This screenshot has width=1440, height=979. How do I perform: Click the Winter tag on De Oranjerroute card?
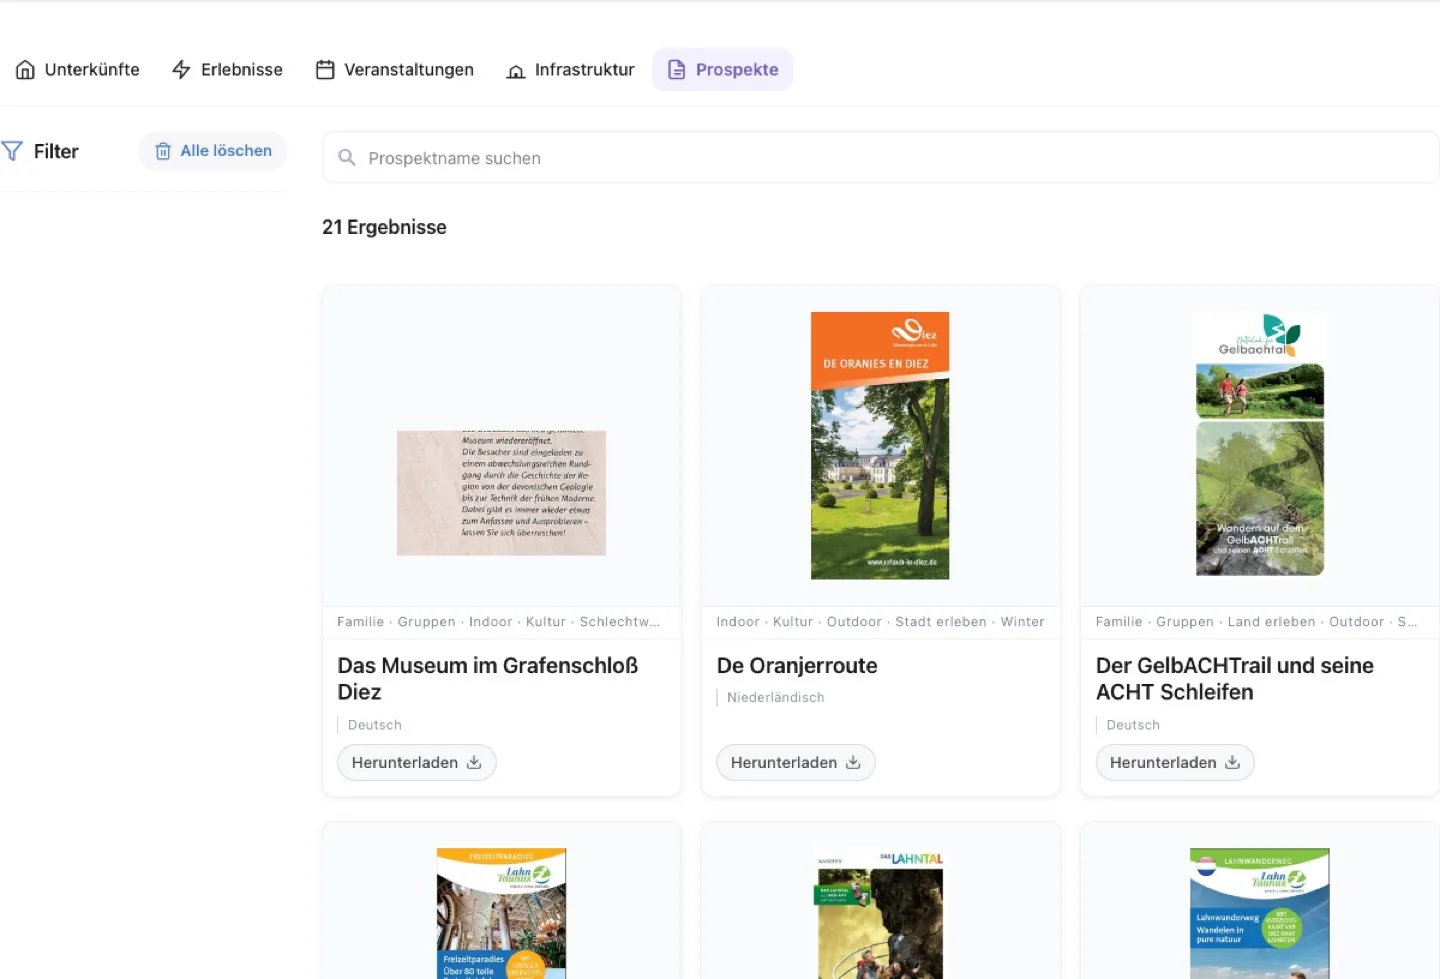tap(1023, 622)
